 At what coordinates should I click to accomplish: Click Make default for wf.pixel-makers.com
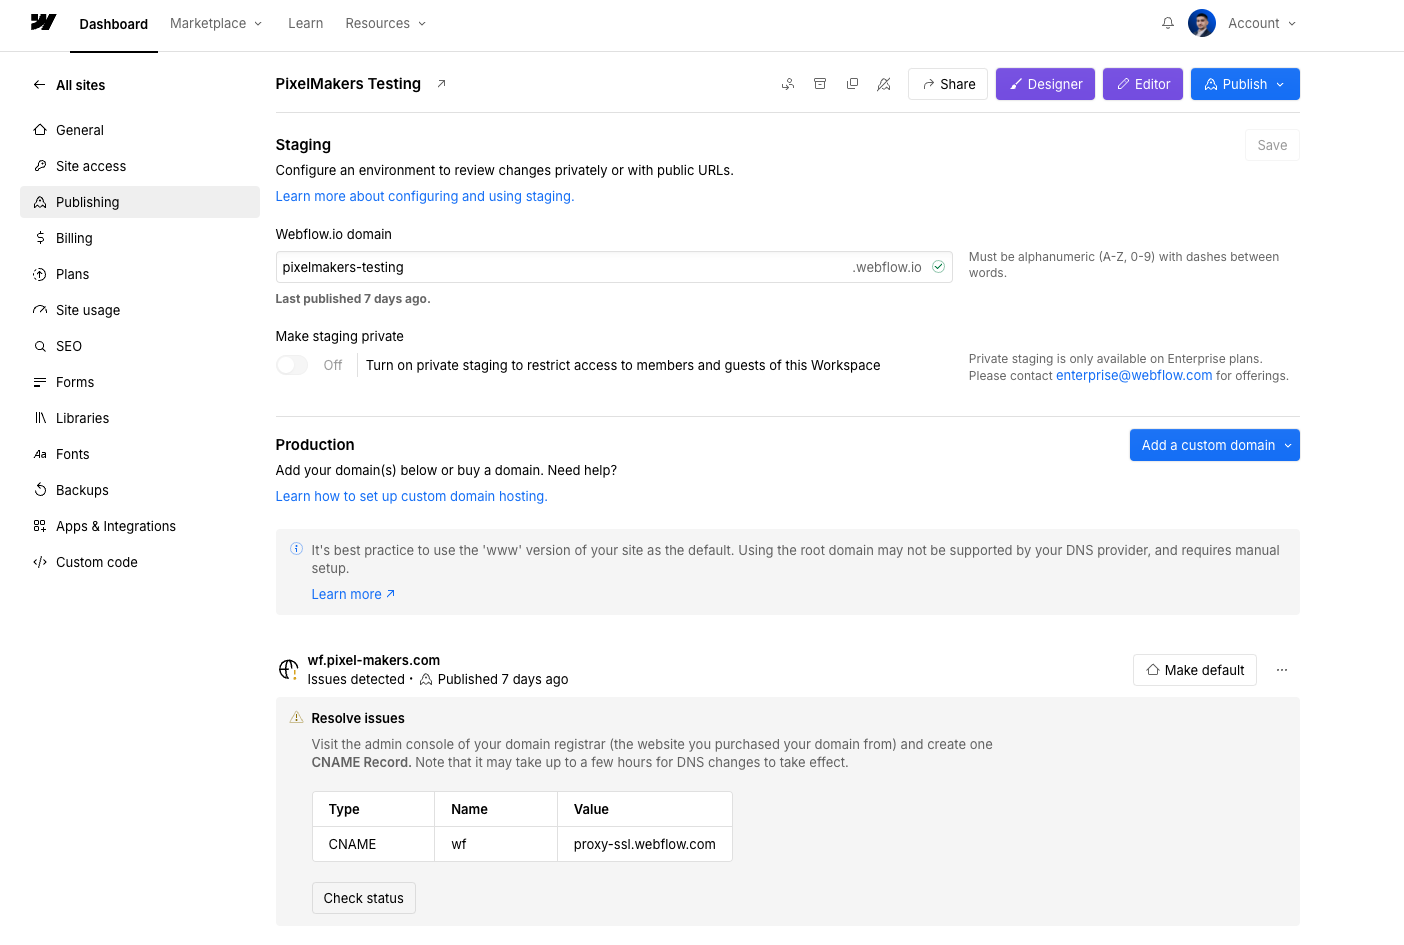(1195, 670)
